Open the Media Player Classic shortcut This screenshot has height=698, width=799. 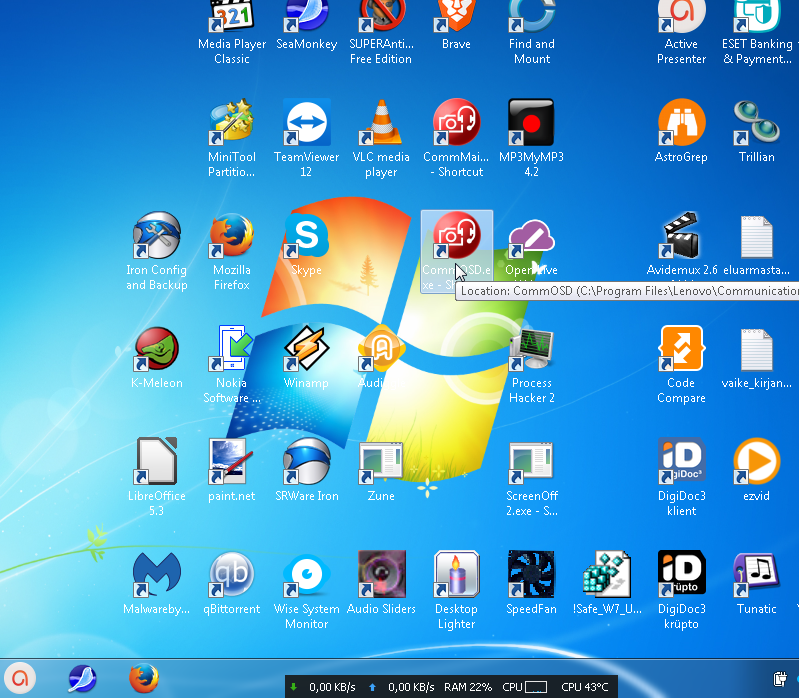click(x=232, y=18)
